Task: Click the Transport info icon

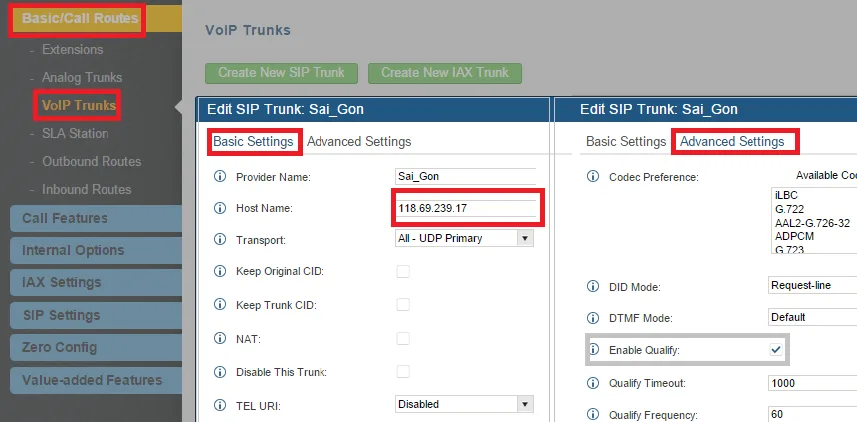Action: [x=220, y=240]
